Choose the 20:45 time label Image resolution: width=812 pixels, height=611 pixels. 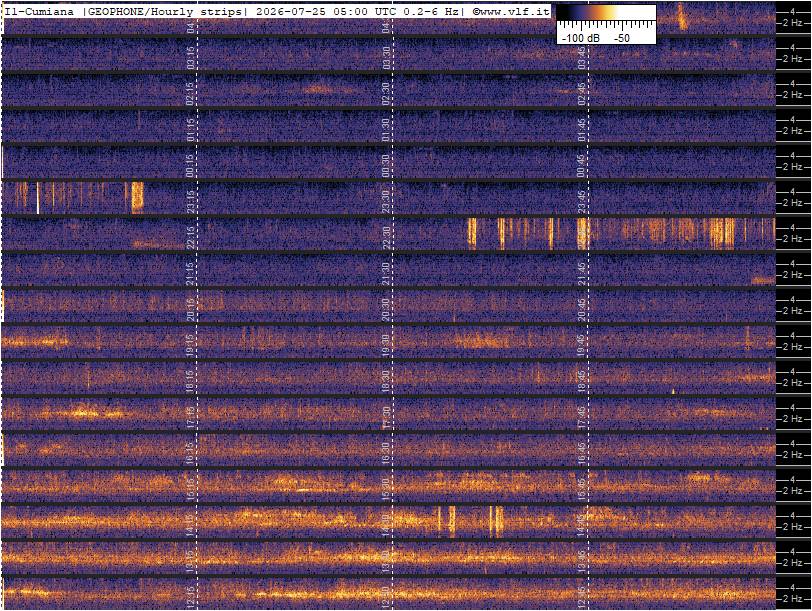(x=581, y=310)
